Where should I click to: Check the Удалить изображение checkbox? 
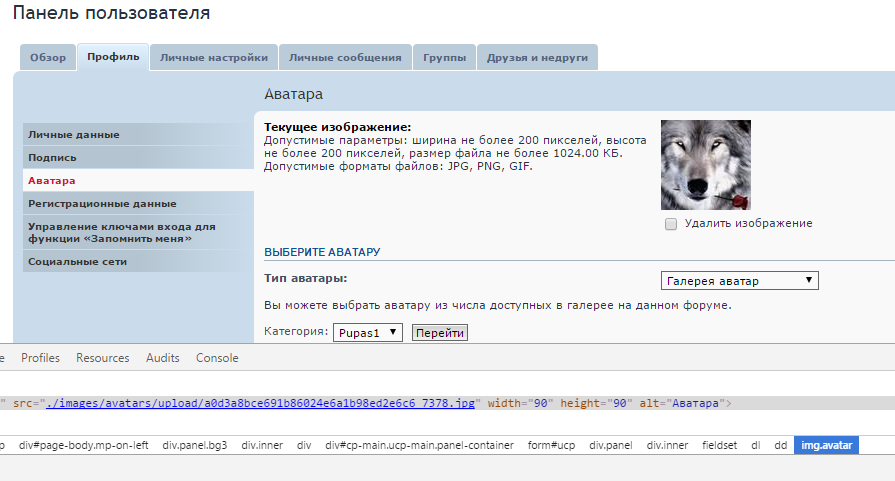671,224
